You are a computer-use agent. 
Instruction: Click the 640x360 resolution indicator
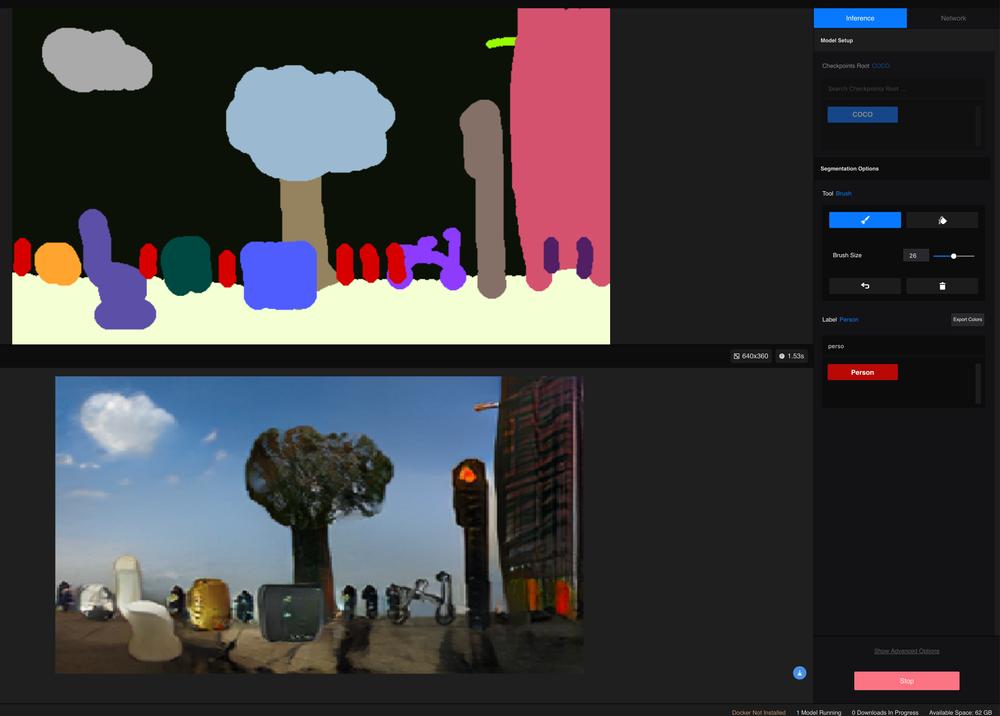point(751,356)
